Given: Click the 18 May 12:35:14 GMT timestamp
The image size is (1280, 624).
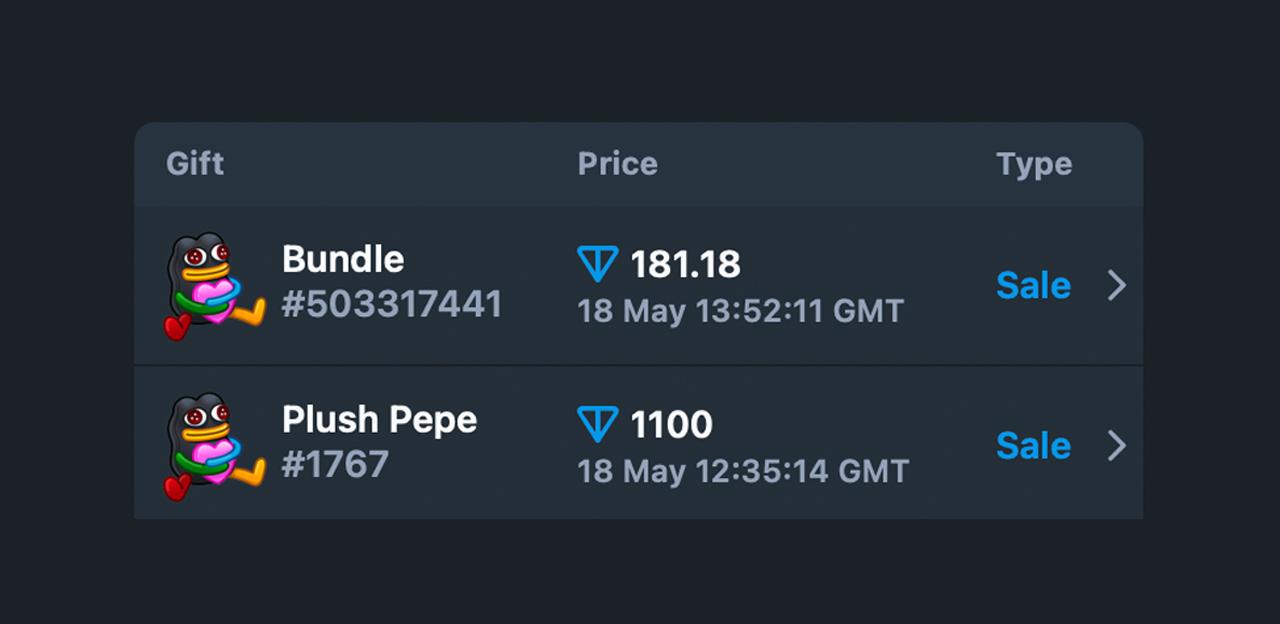Looking at the screenshot, I should 743,471.
